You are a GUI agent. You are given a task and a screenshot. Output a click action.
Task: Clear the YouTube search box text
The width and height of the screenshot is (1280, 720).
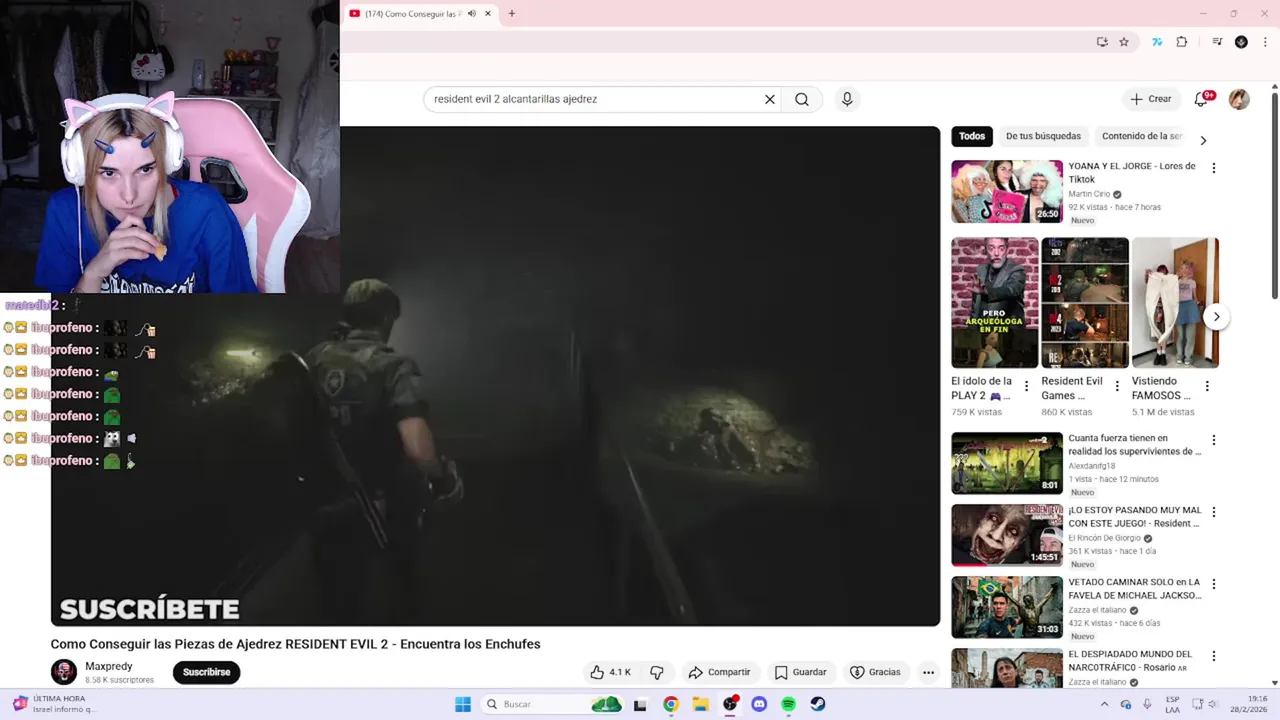tap(770, 99)
